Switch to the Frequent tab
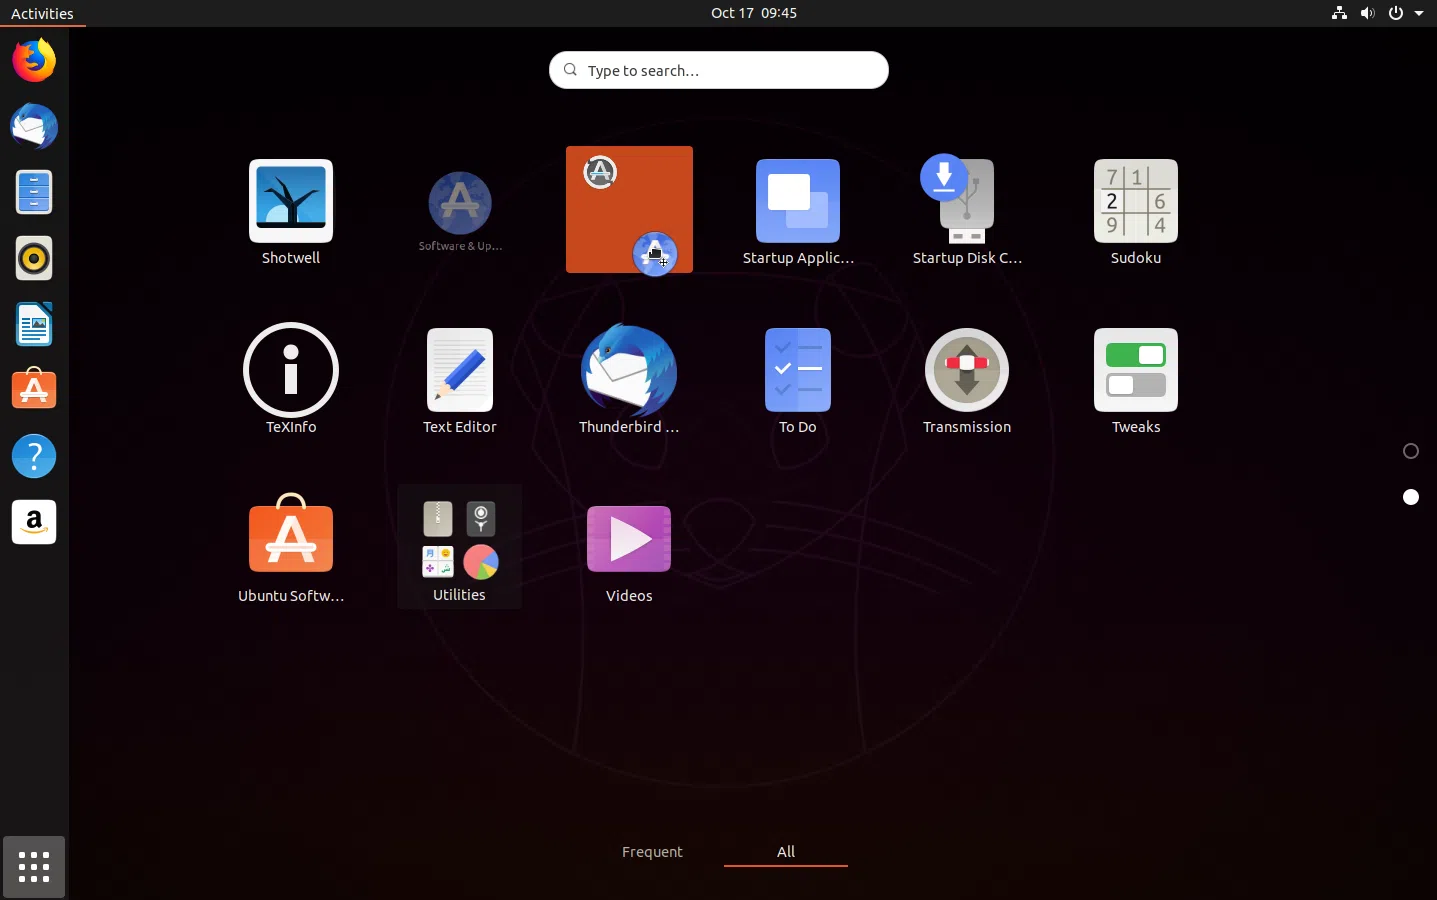Image resolution: width=1437 pixels, height=900 pixels. point(652,851)
